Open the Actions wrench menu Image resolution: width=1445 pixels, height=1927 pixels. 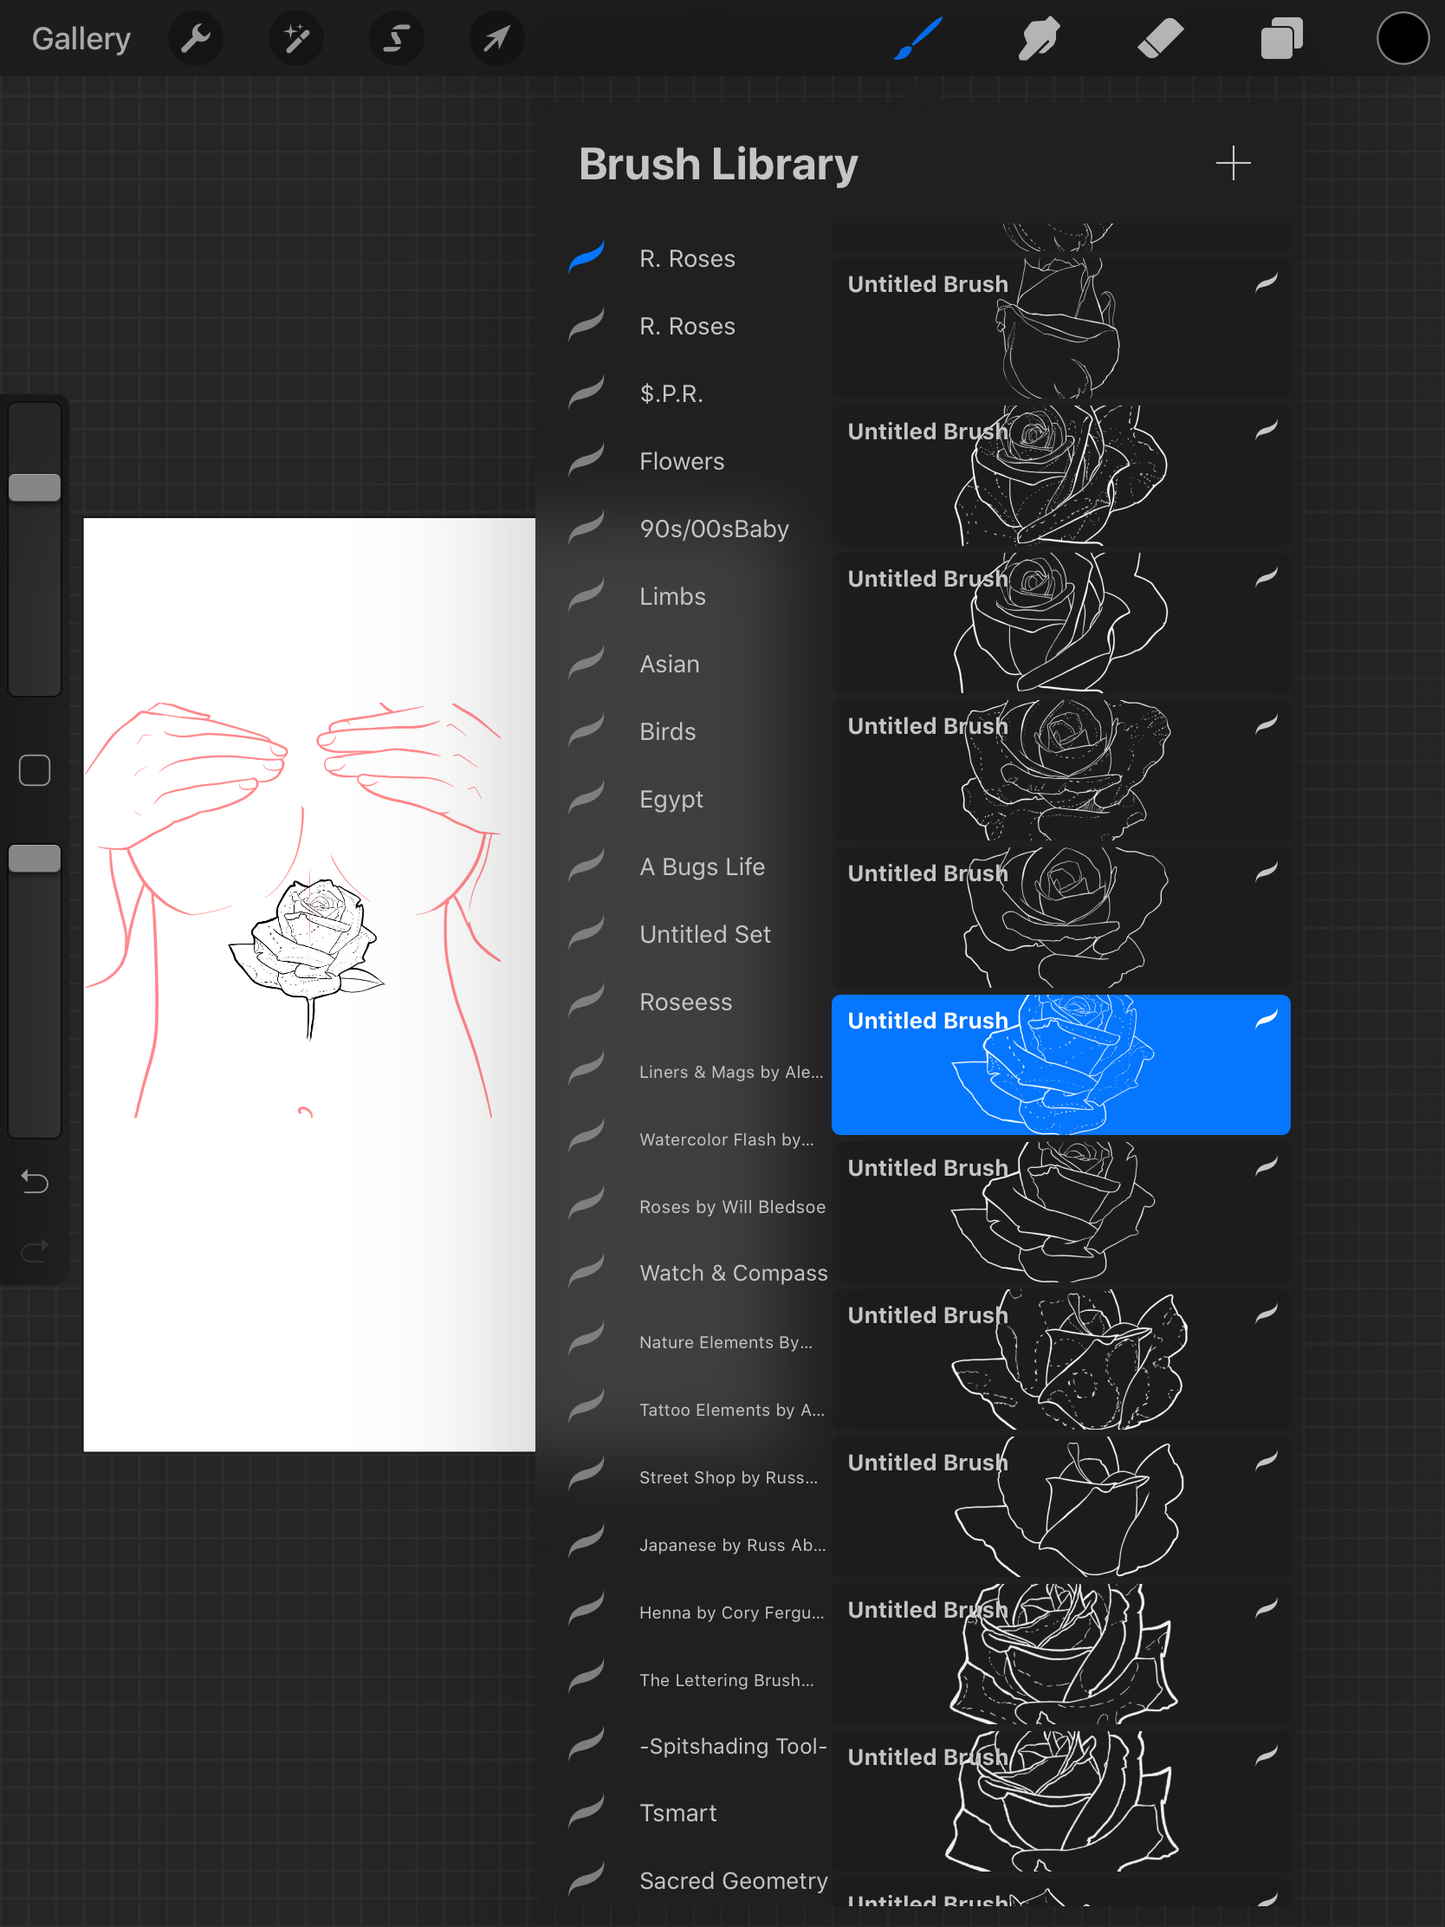pos(196,39)
